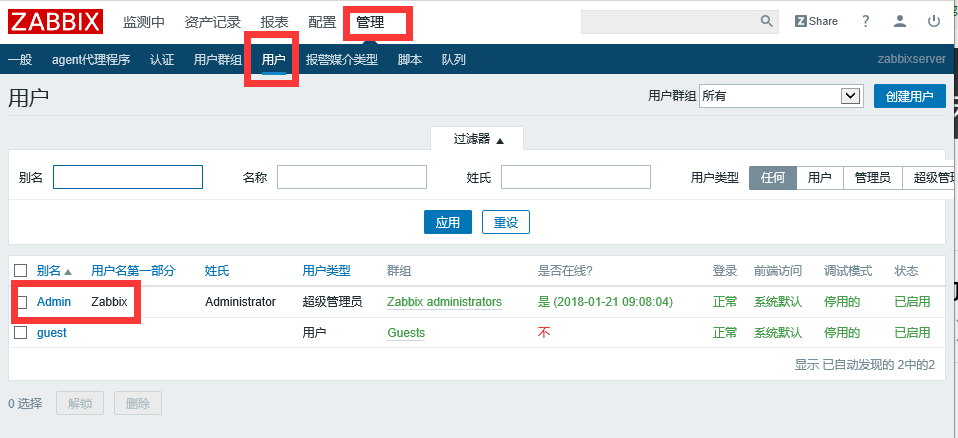Screen dimensions: 958x438
Task: Open the 资产记录 menu
Action: [x=213, y=23]
